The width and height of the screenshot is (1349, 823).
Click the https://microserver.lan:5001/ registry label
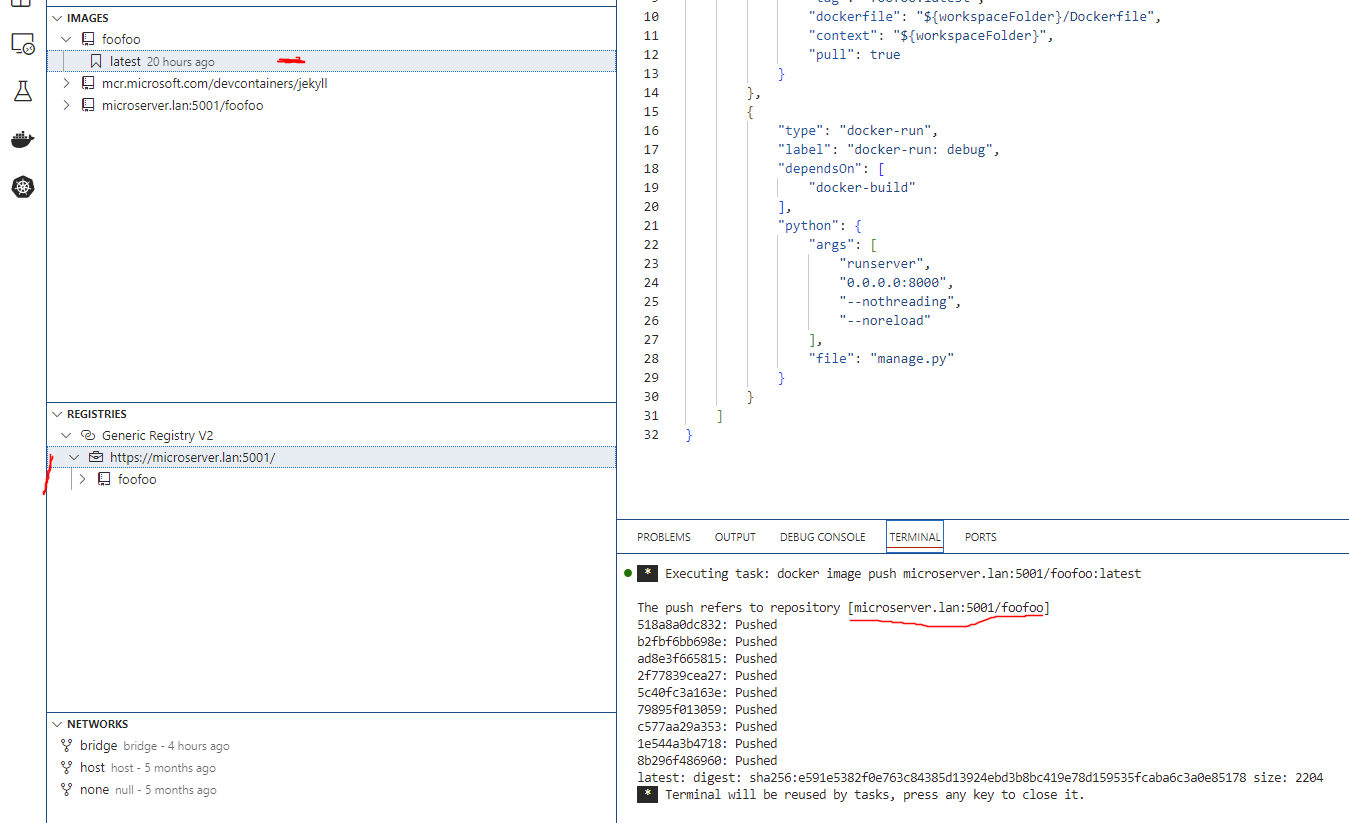click(x=192, y=458)
